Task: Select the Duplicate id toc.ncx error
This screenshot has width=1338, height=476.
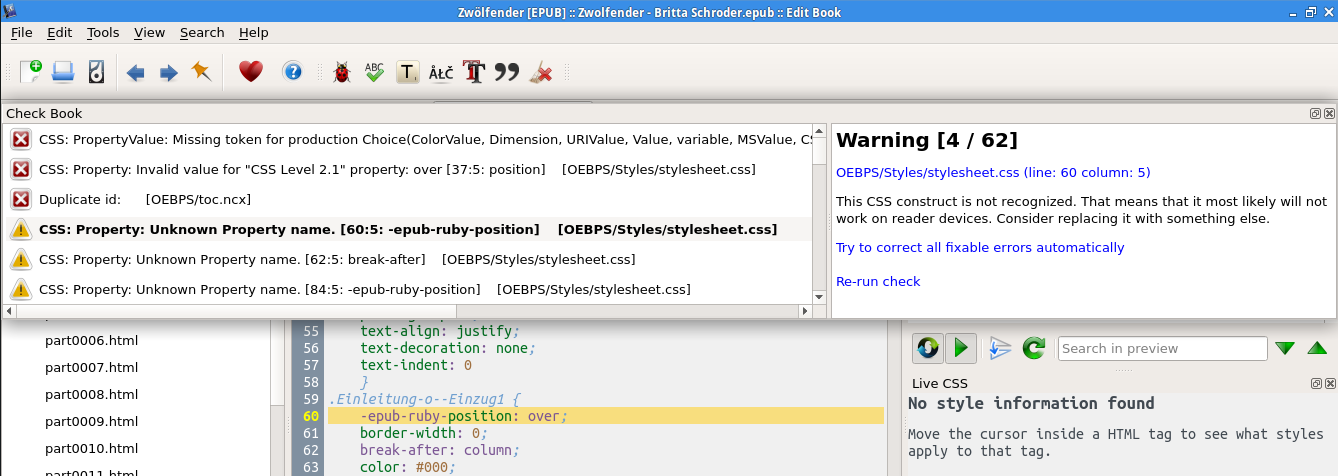Action: point(408,199)
